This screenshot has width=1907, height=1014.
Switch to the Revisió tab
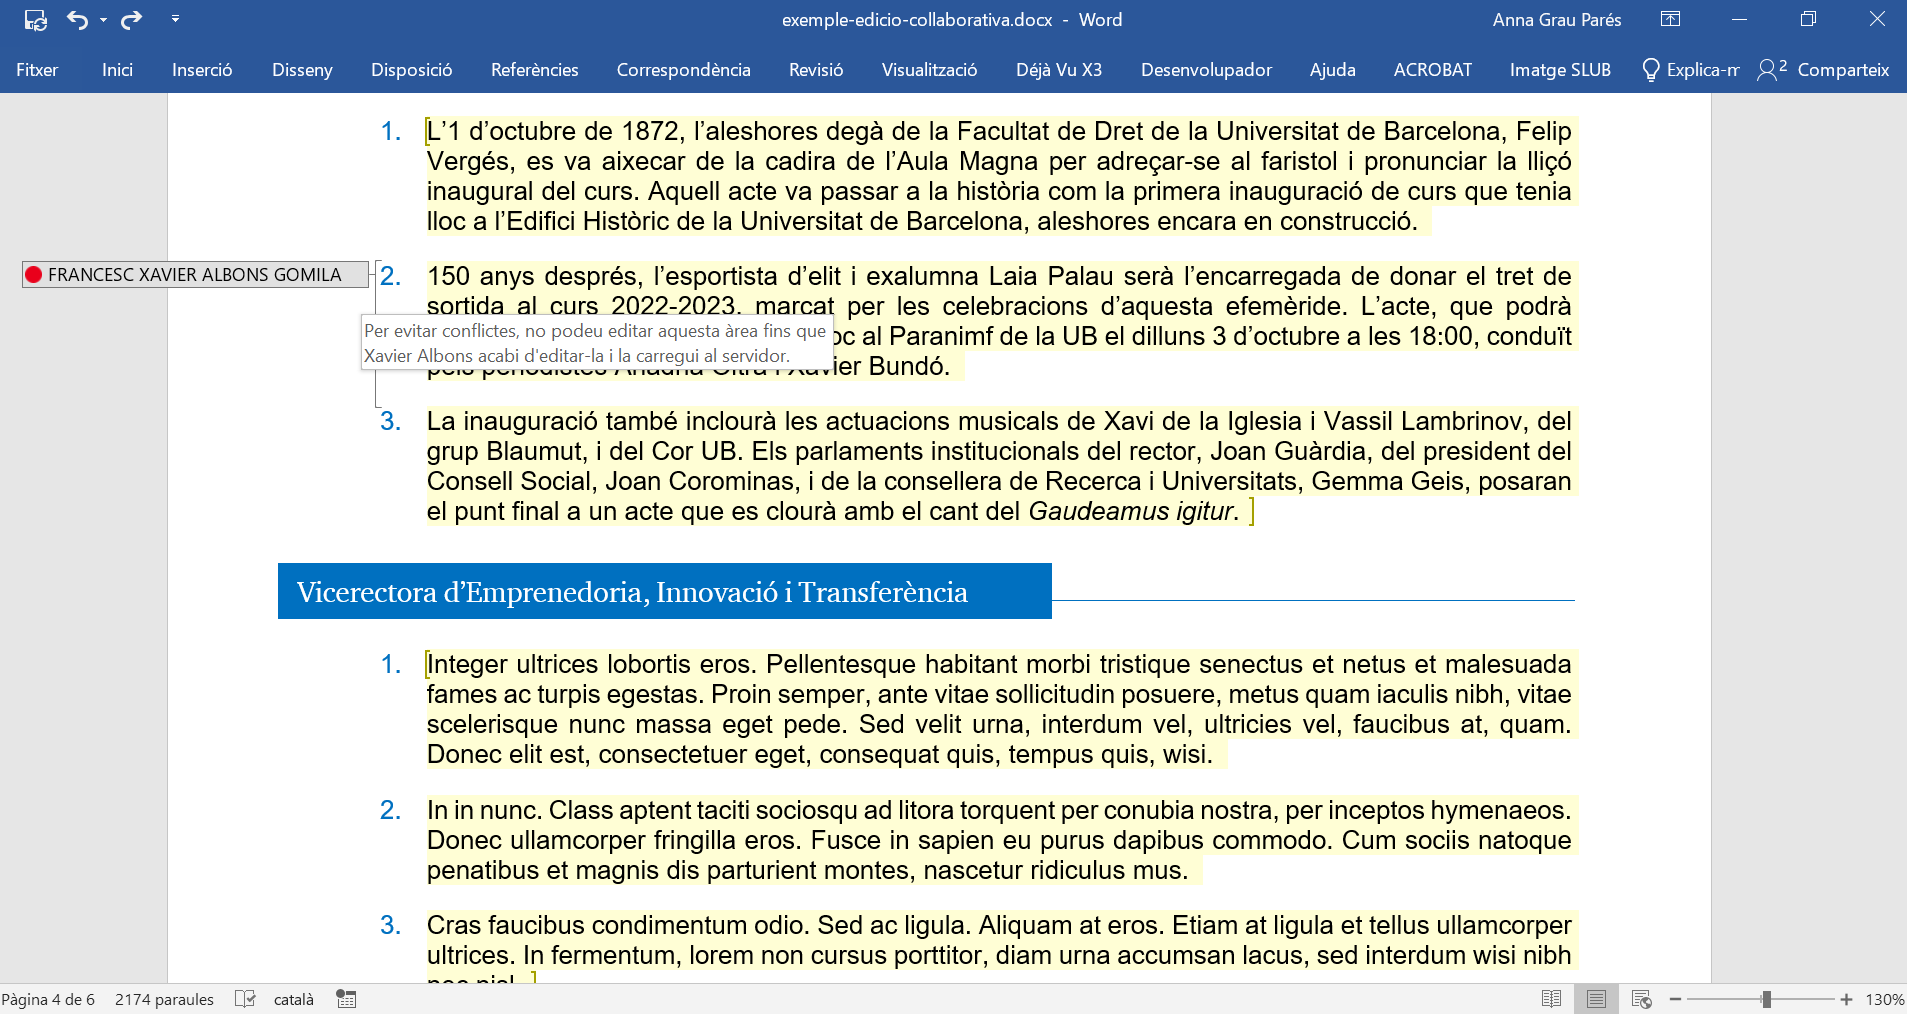pos(815,70)
